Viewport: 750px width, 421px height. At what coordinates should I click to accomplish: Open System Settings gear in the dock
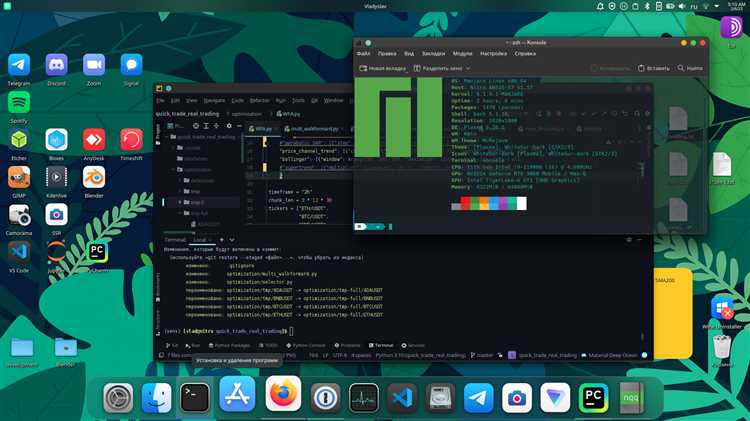(x=118, y=398)
